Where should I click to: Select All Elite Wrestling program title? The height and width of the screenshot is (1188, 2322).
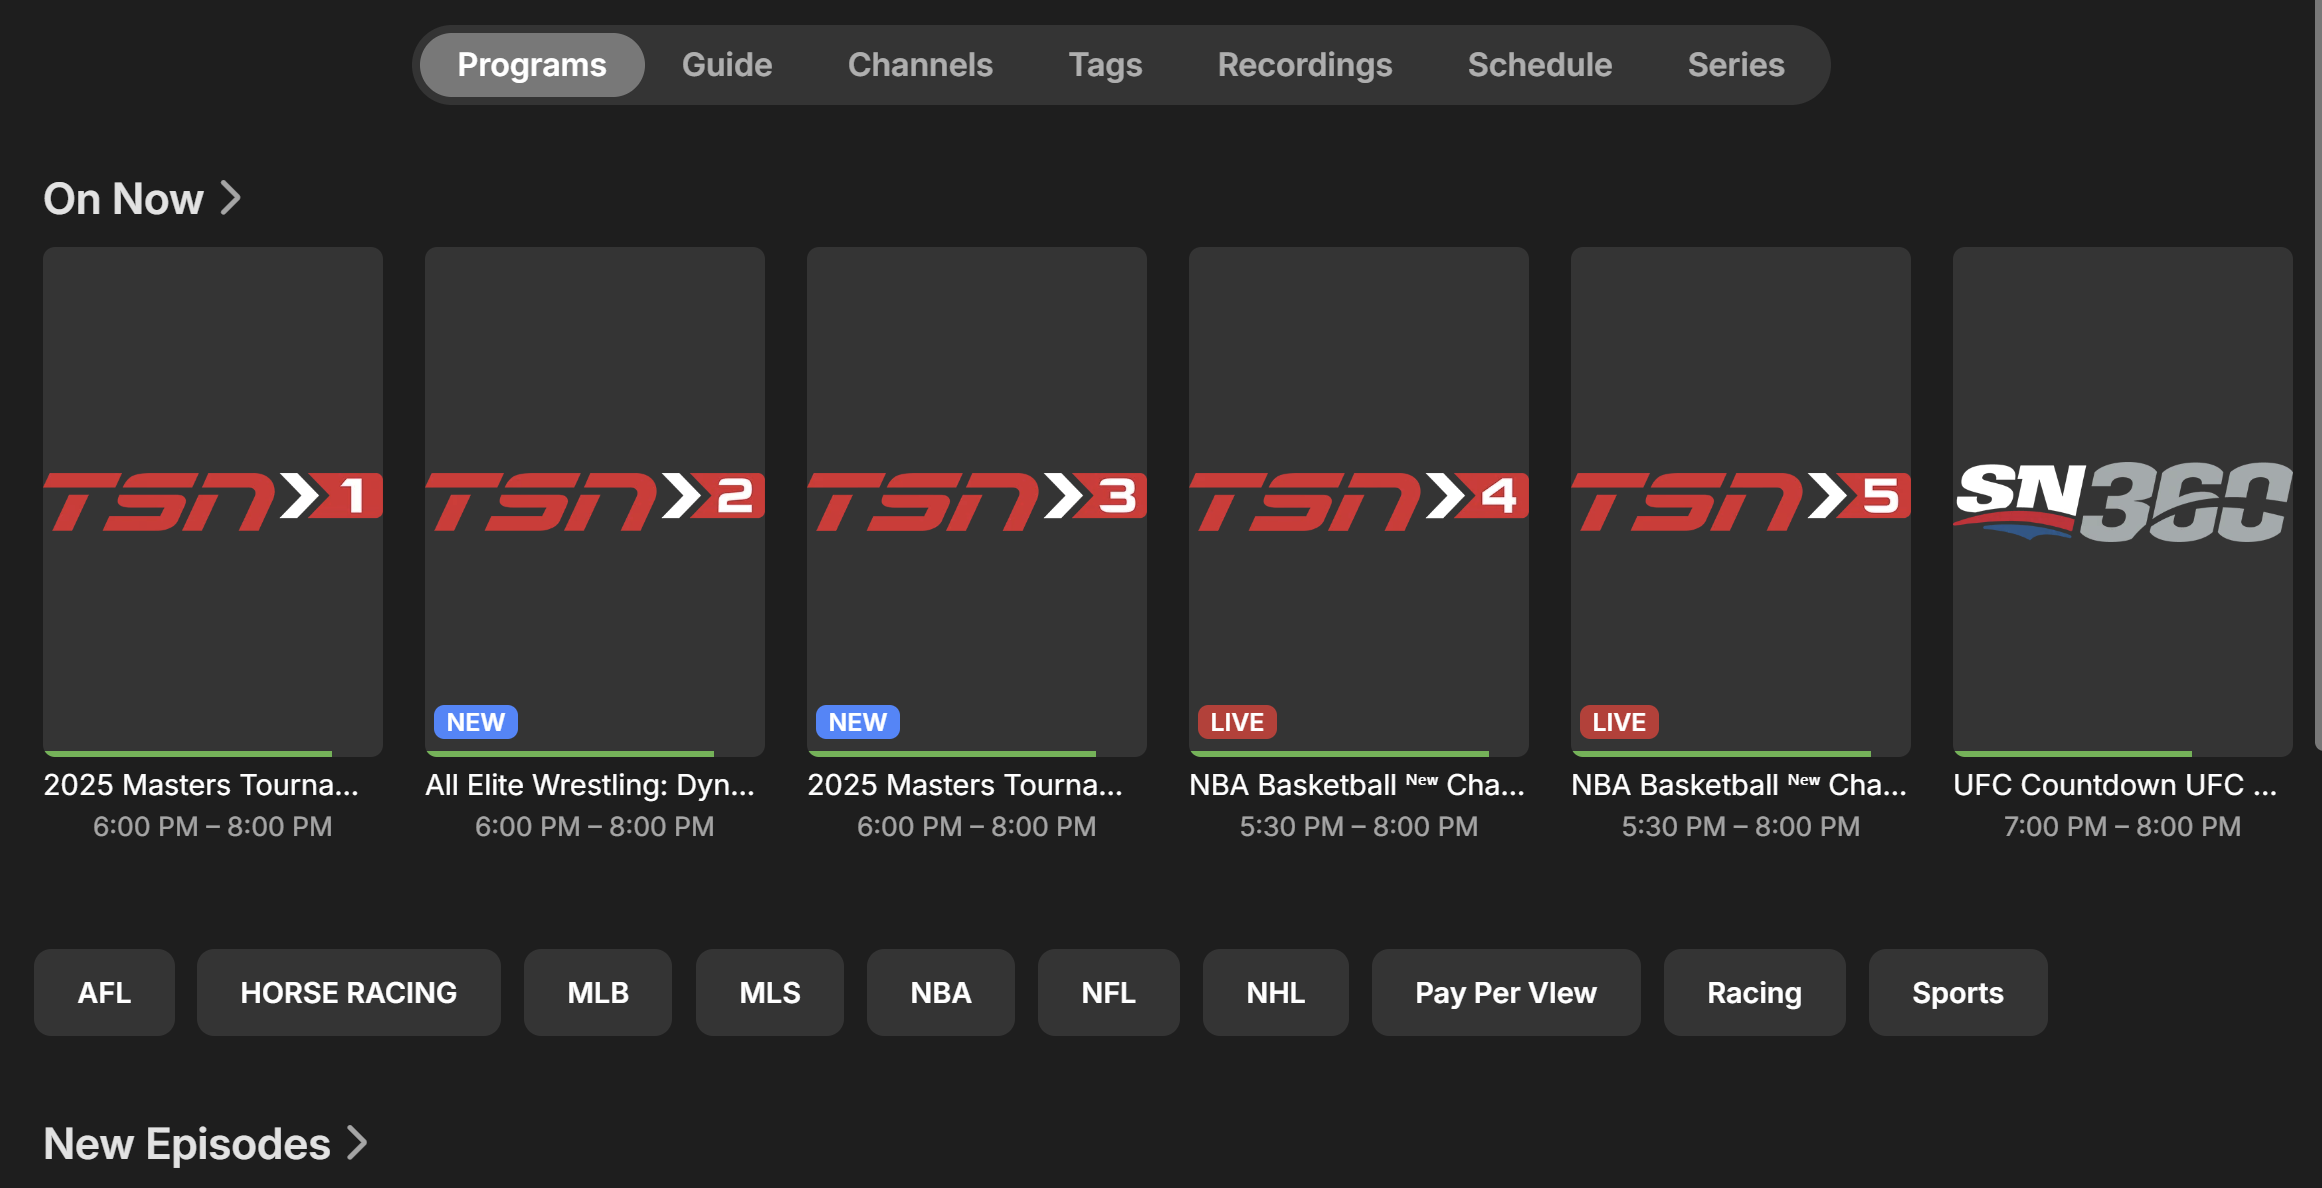click(x=590, y=785)
